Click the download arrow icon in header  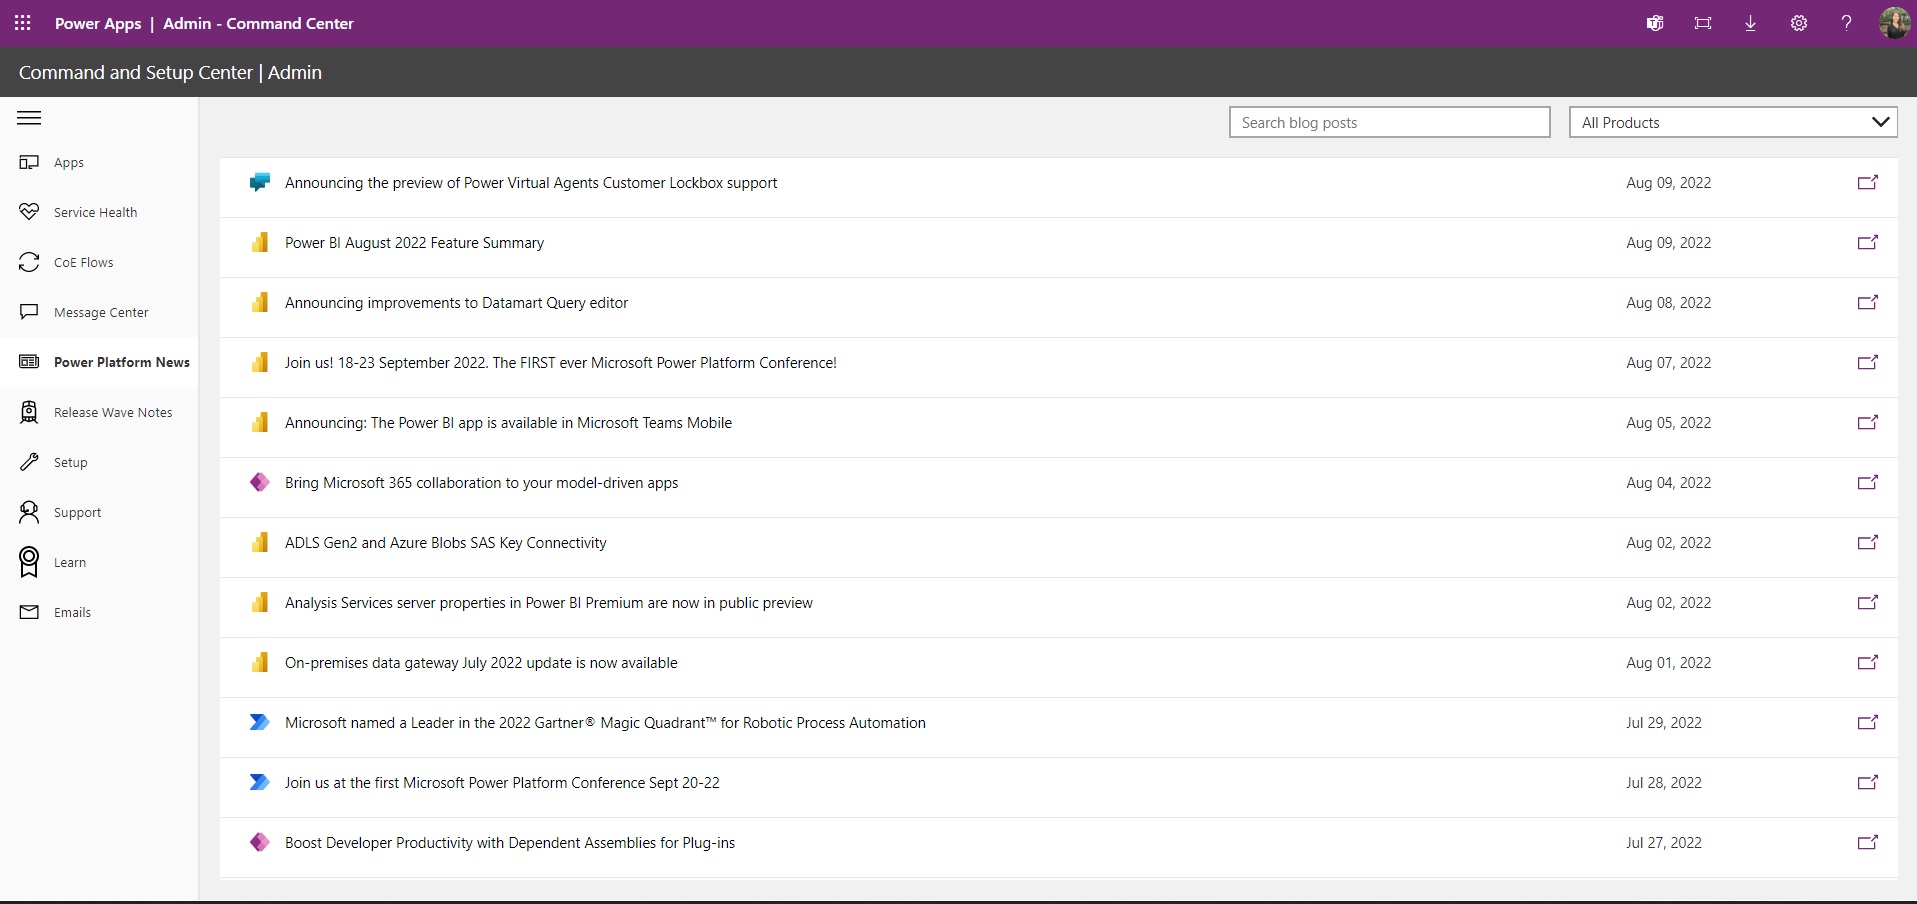[1750, 23]
